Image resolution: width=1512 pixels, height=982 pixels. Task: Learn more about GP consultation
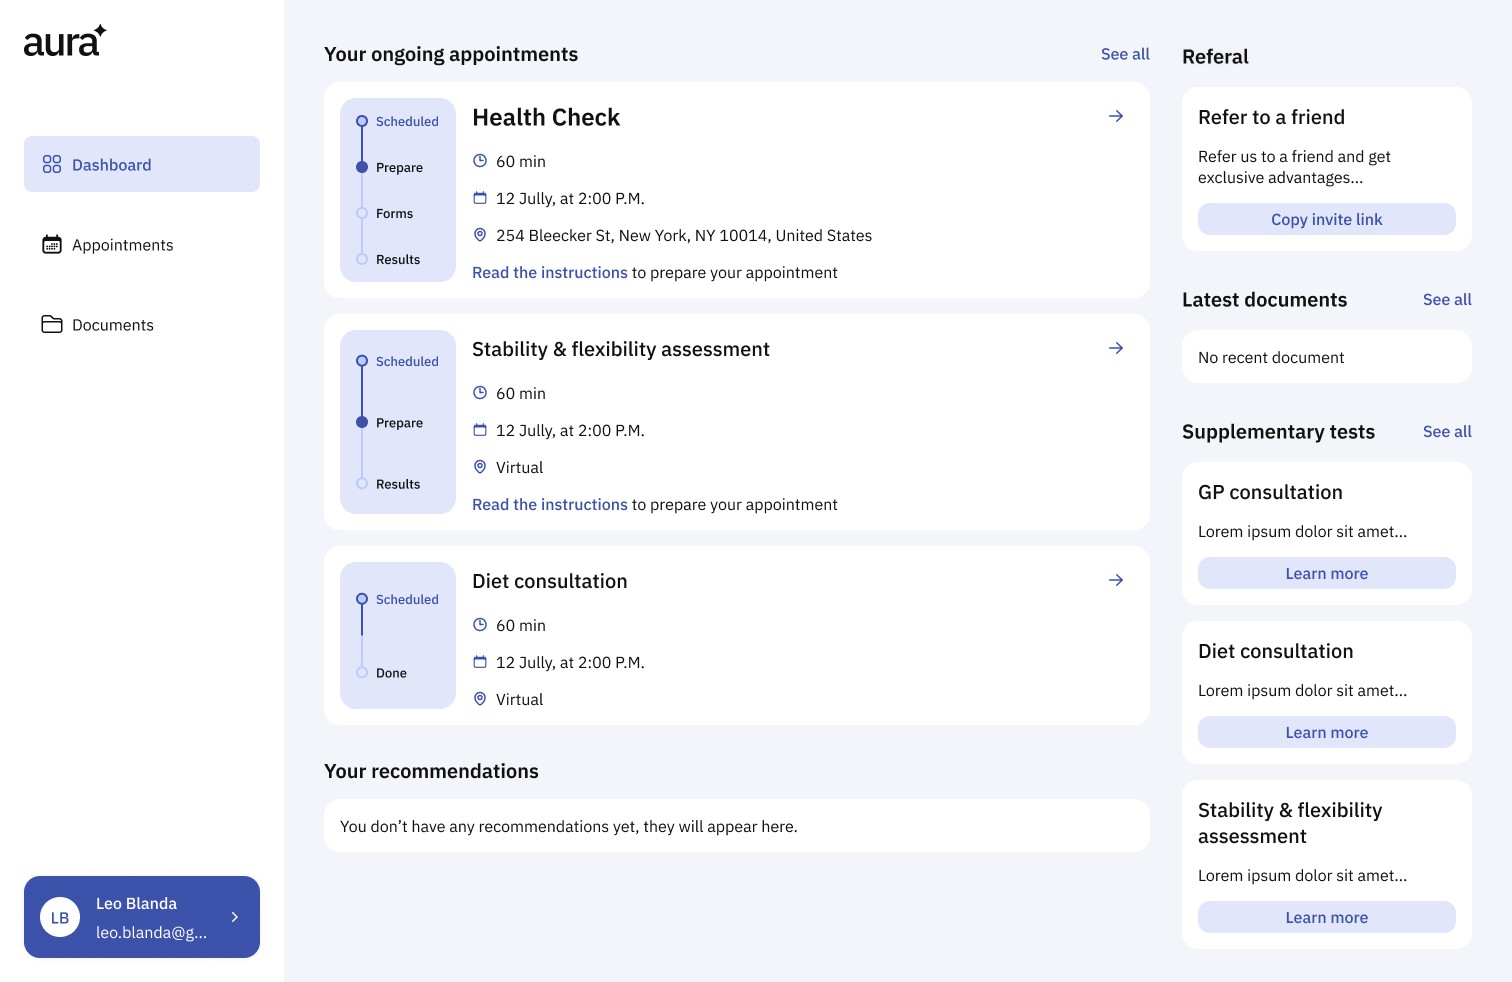click(1327, 573)
